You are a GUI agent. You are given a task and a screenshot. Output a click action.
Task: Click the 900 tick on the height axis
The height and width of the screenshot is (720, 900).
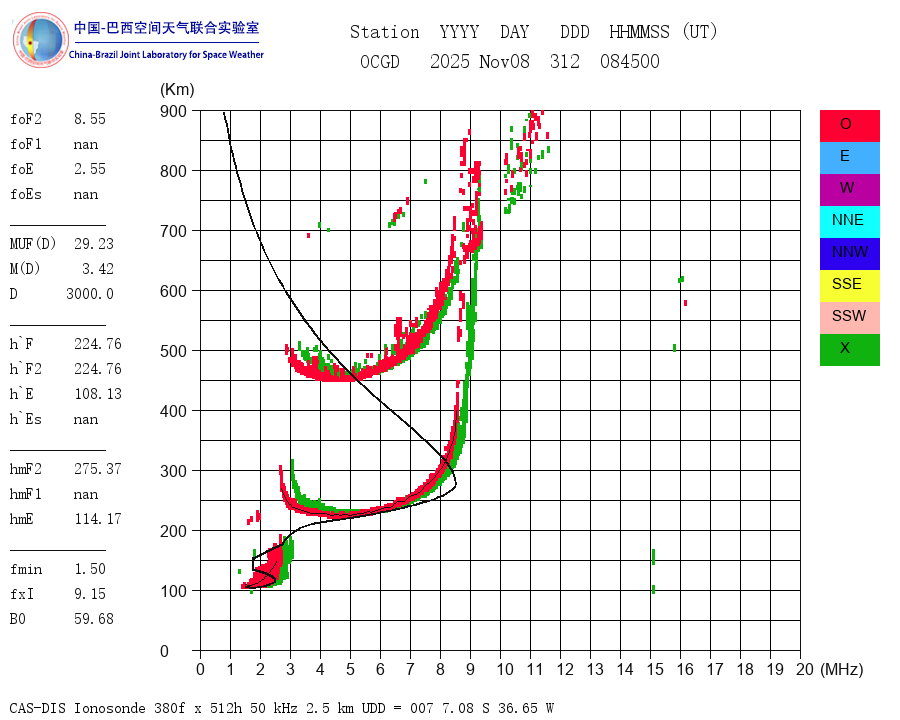click(173, 111)
